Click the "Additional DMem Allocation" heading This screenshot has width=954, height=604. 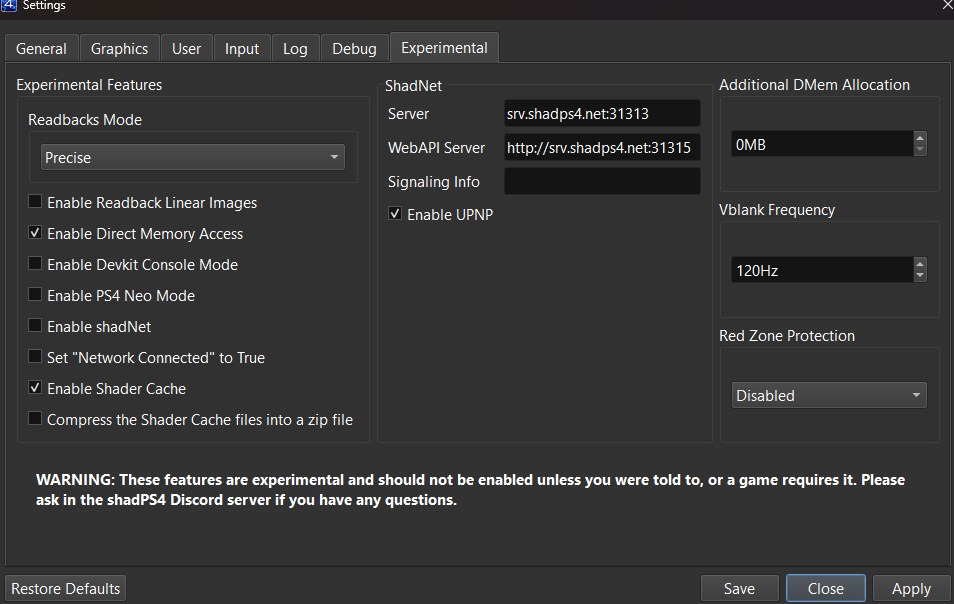[815, 85]
